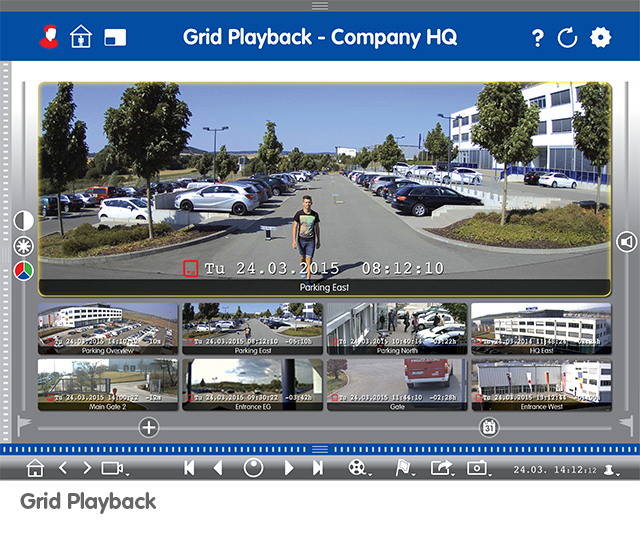
Task: Play the recording backward
Action: point(218,468)
